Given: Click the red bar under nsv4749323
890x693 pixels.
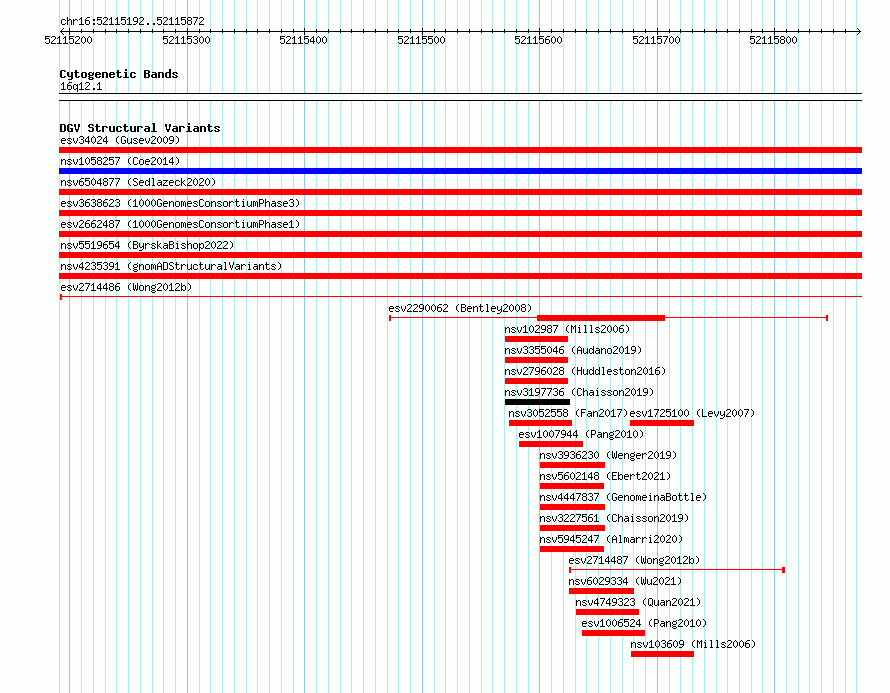Looking at the screenshot, I should (x=607, y=612).
